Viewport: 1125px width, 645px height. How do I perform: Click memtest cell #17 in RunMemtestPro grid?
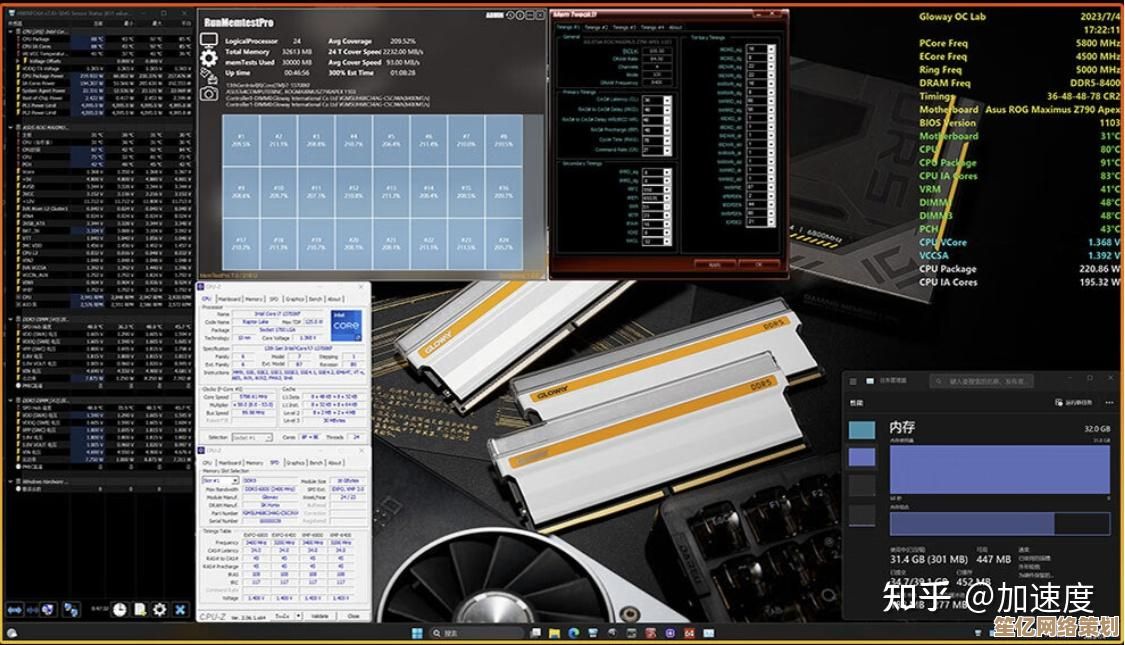[241, 245]
